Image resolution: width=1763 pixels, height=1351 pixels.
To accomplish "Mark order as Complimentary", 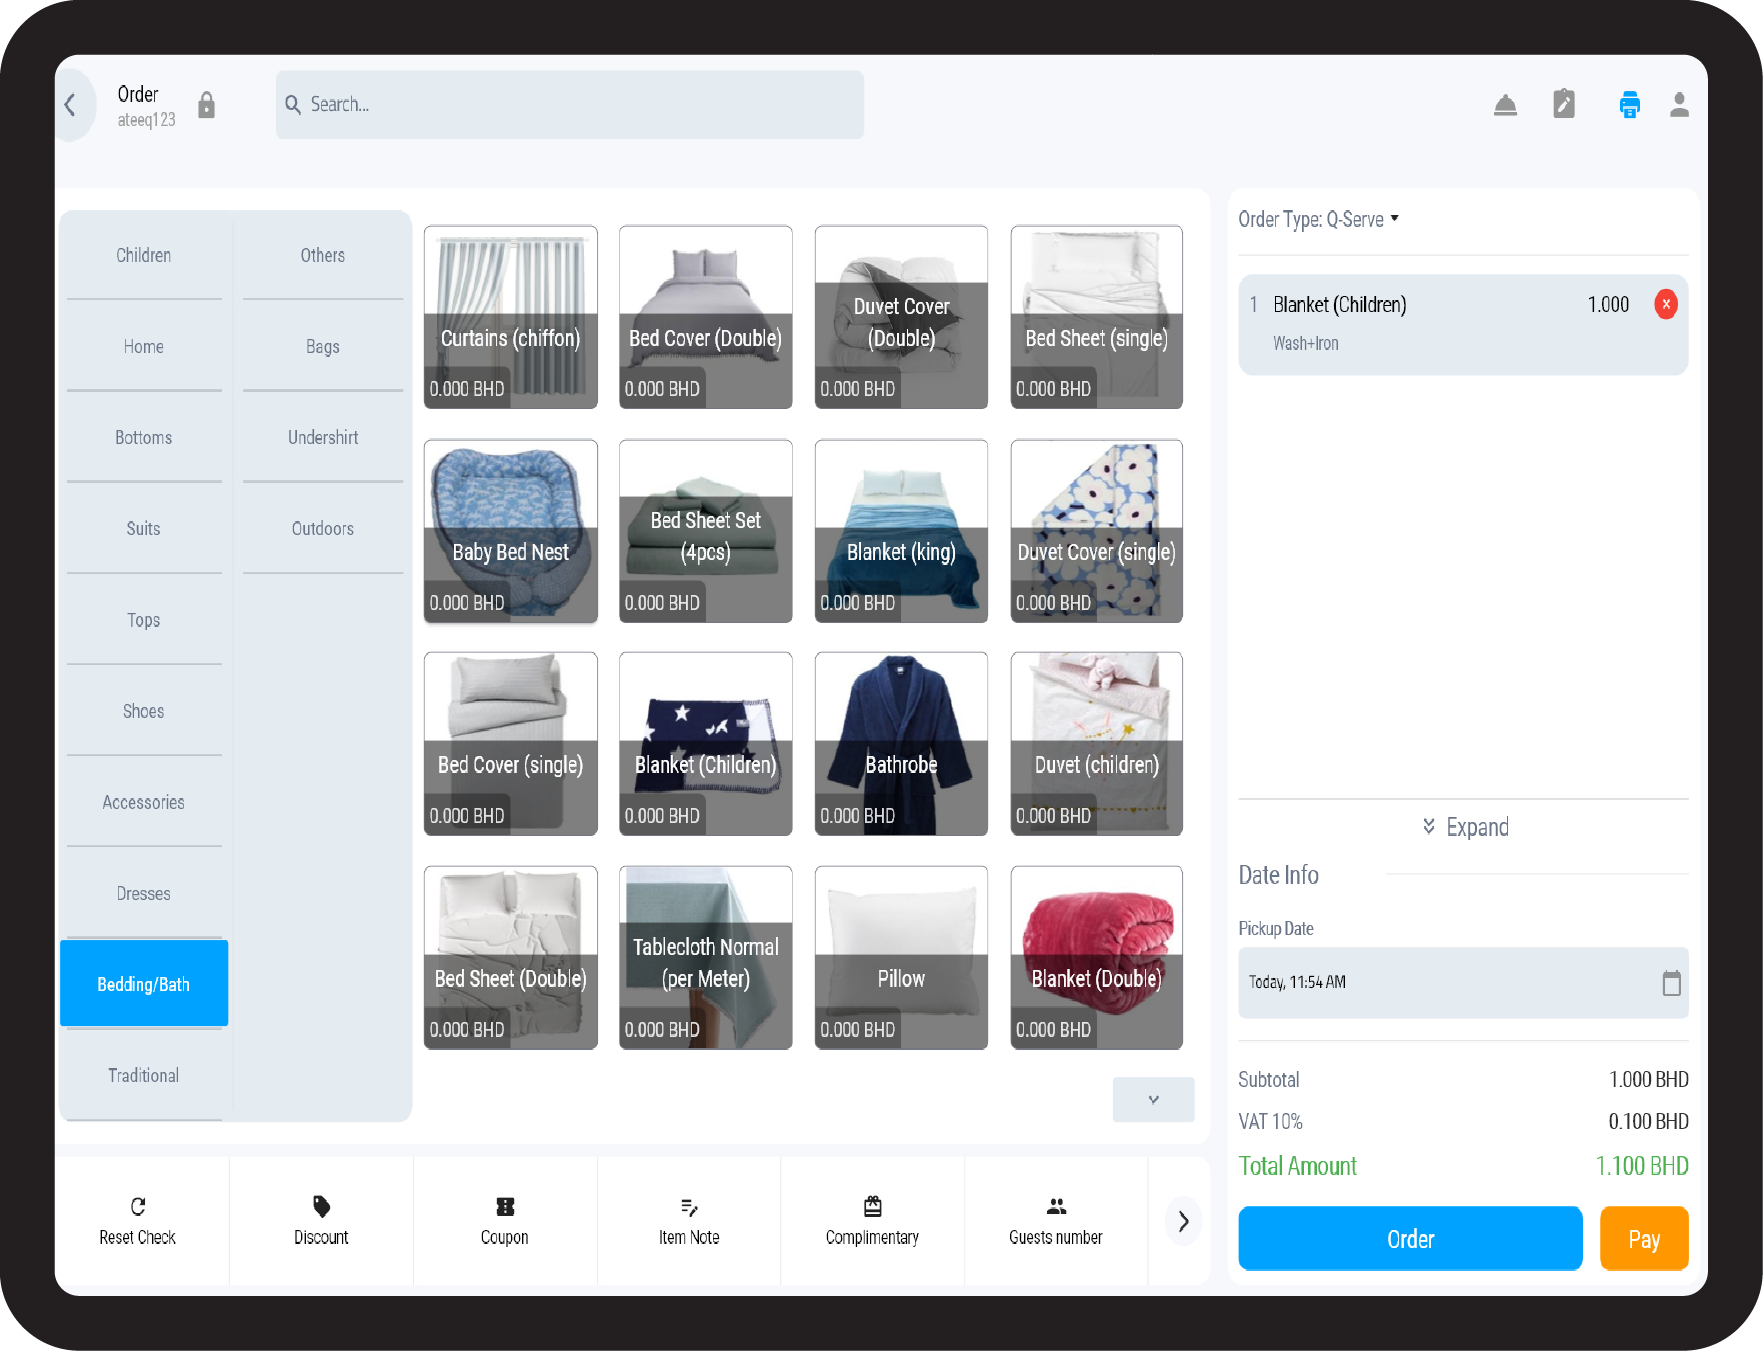I will [872, 1221].
